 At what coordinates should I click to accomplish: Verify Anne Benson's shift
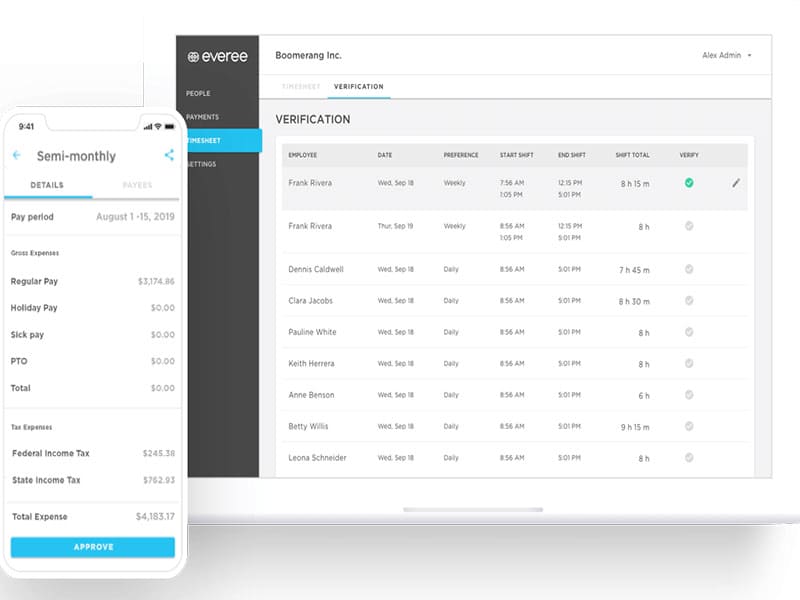[689, 395]
